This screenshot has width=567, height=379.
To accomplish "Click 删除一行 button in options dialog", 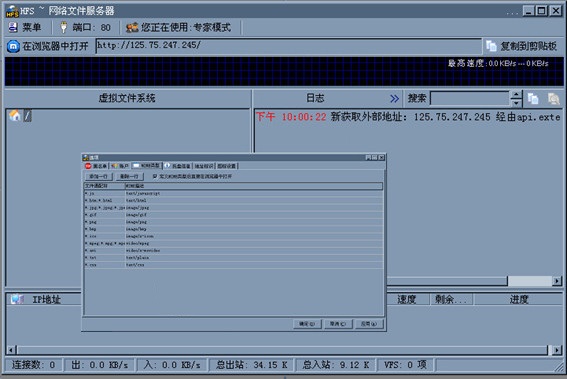I will [x=129, y=176].
